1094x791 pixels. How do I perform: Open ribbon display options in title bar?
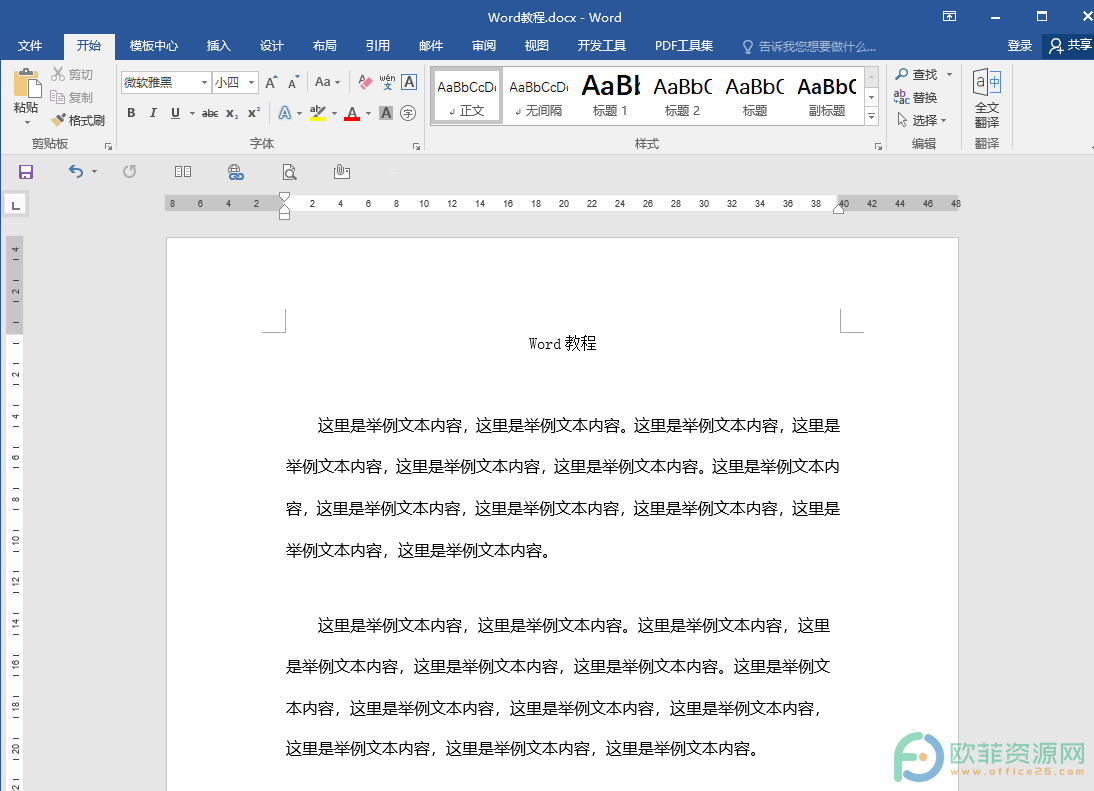pyautogui.click(x=950, y=16)
